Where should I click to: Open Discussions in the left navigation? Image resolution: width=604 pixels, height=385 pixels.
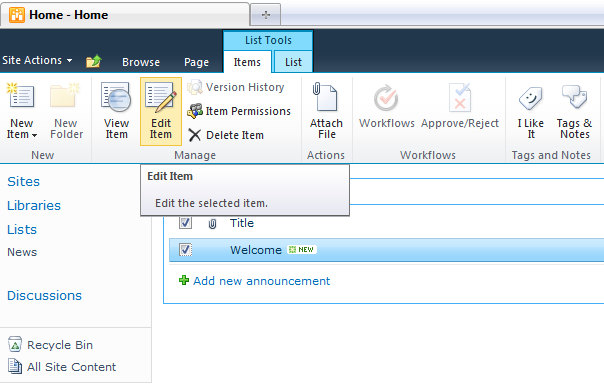(x=44, y=296)
